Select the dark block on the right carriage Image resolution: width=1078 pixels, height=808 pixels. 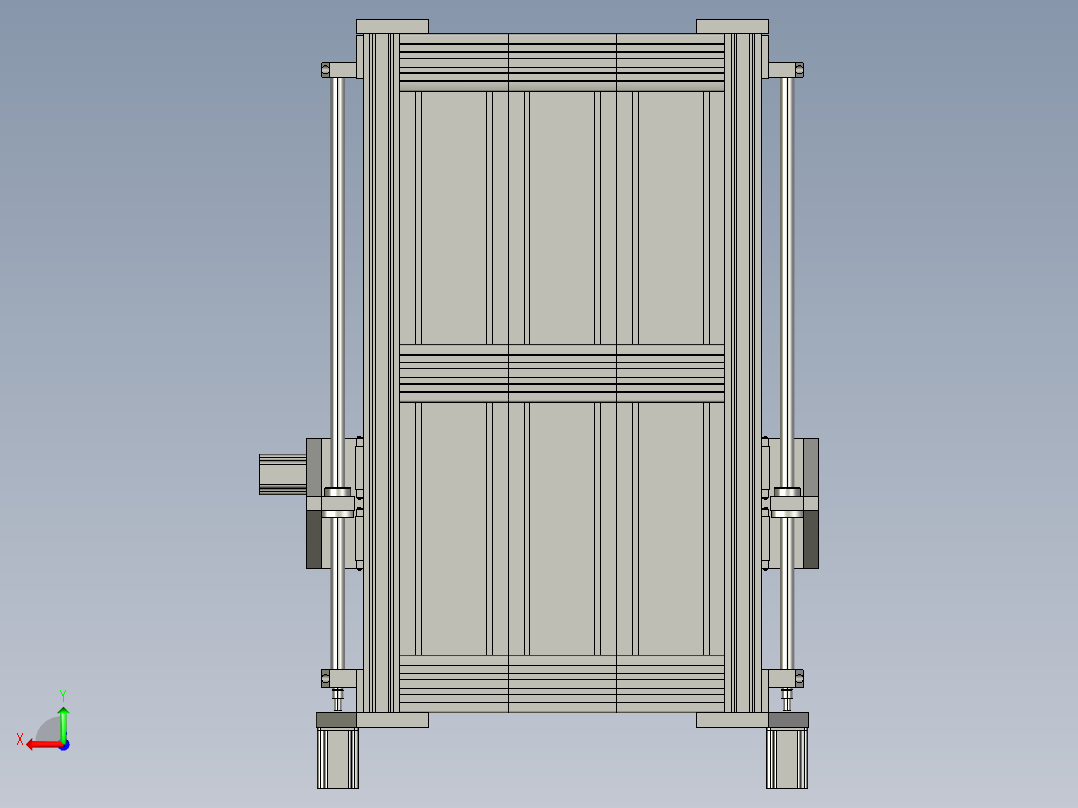[x=811, y=539]
